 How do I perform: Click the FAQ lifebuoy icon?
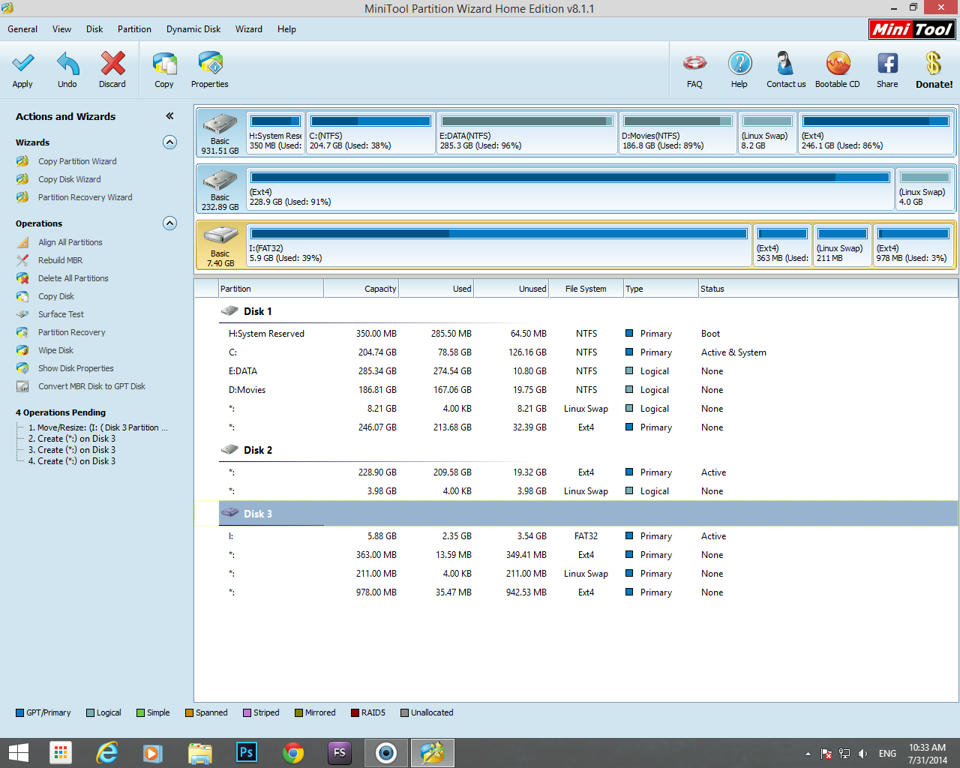(x=694, y=65)
